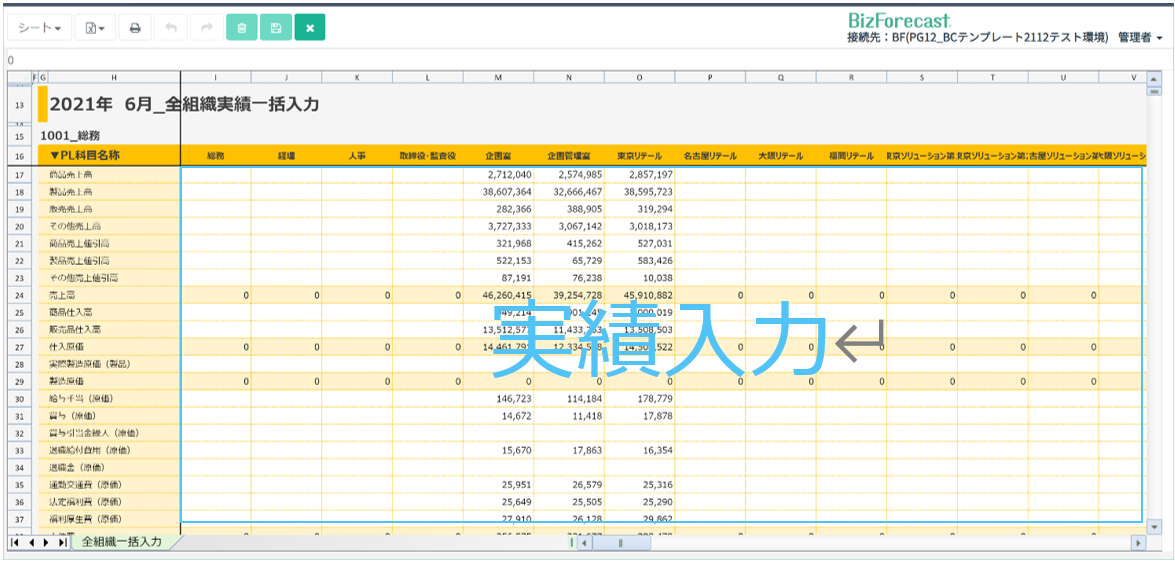Click the redo arrow icon

(206, 28)
